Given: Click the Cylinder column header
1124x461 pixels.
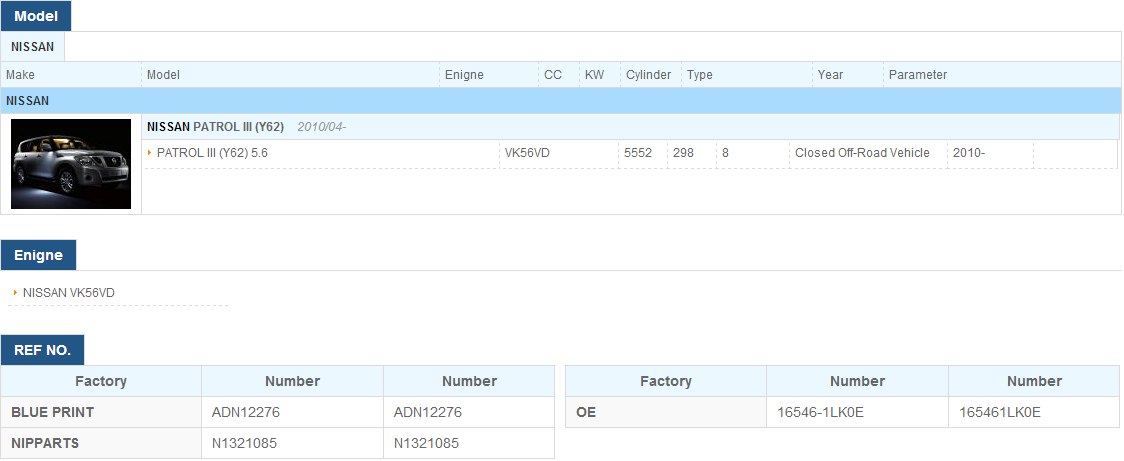Looking at the screenshot, I should pos(649,75).
